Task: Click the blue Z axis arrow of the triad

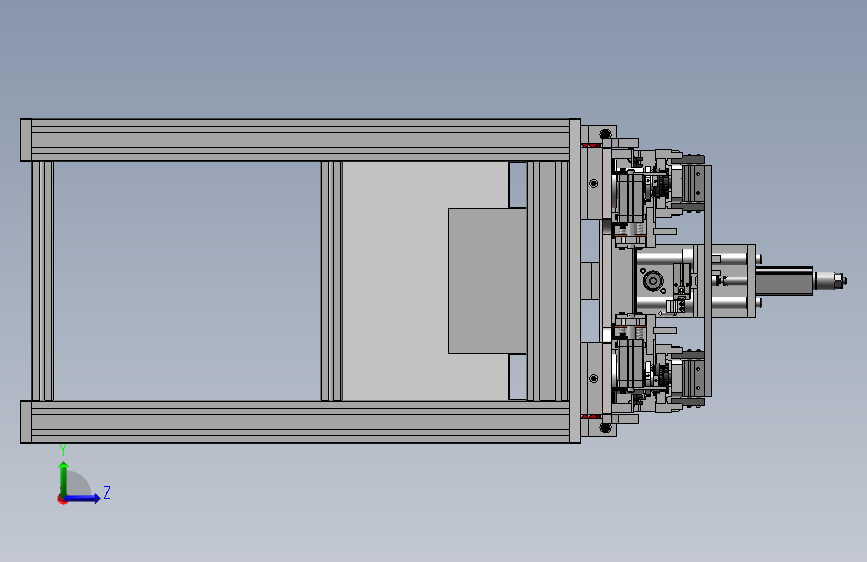Action: pyautogui.click(x=83, y=498)
